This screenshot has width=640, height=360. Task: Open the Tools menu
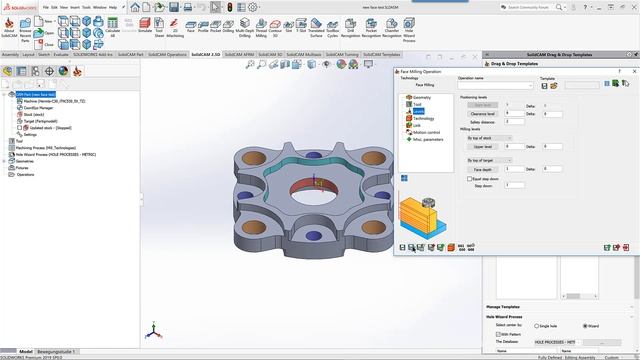[86, 7]
